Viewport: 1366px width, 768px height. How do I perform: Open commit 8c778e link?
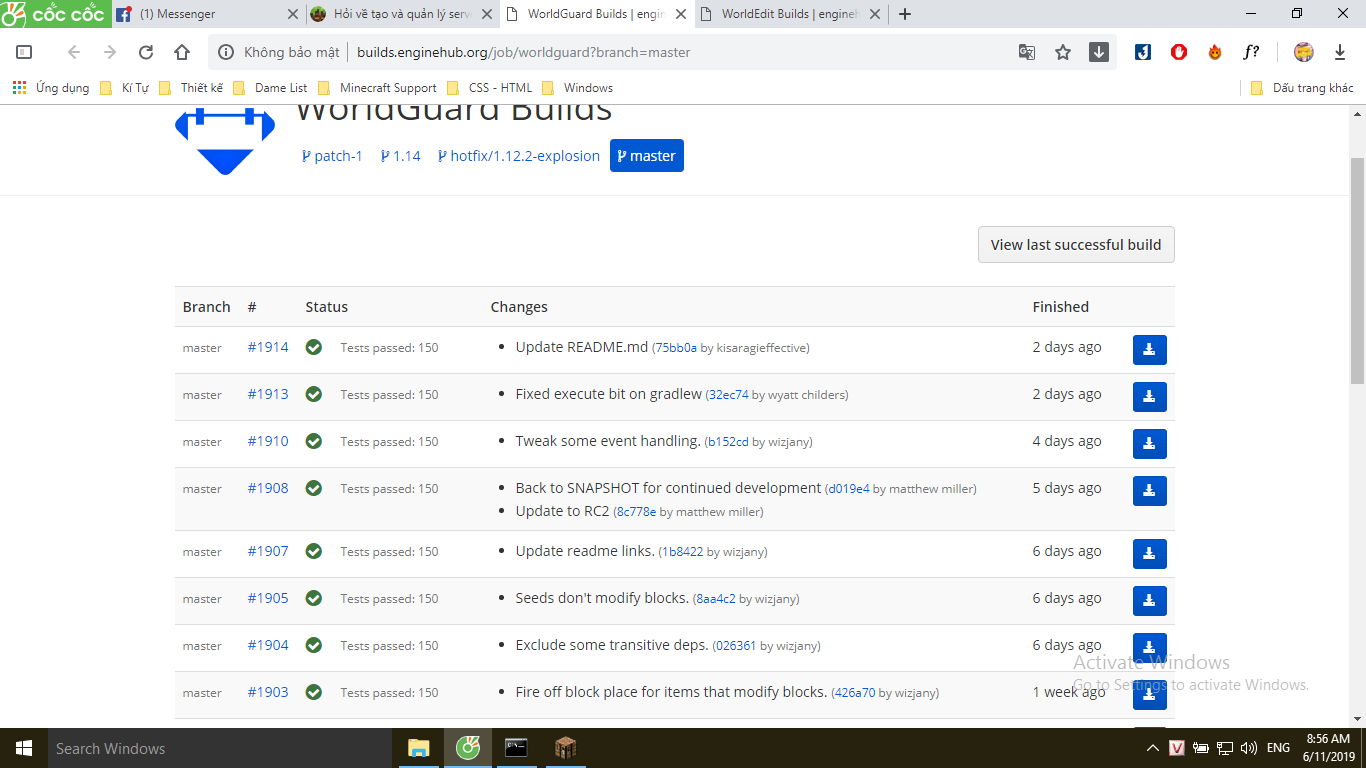pyautogui.click(x=636, y=512)
